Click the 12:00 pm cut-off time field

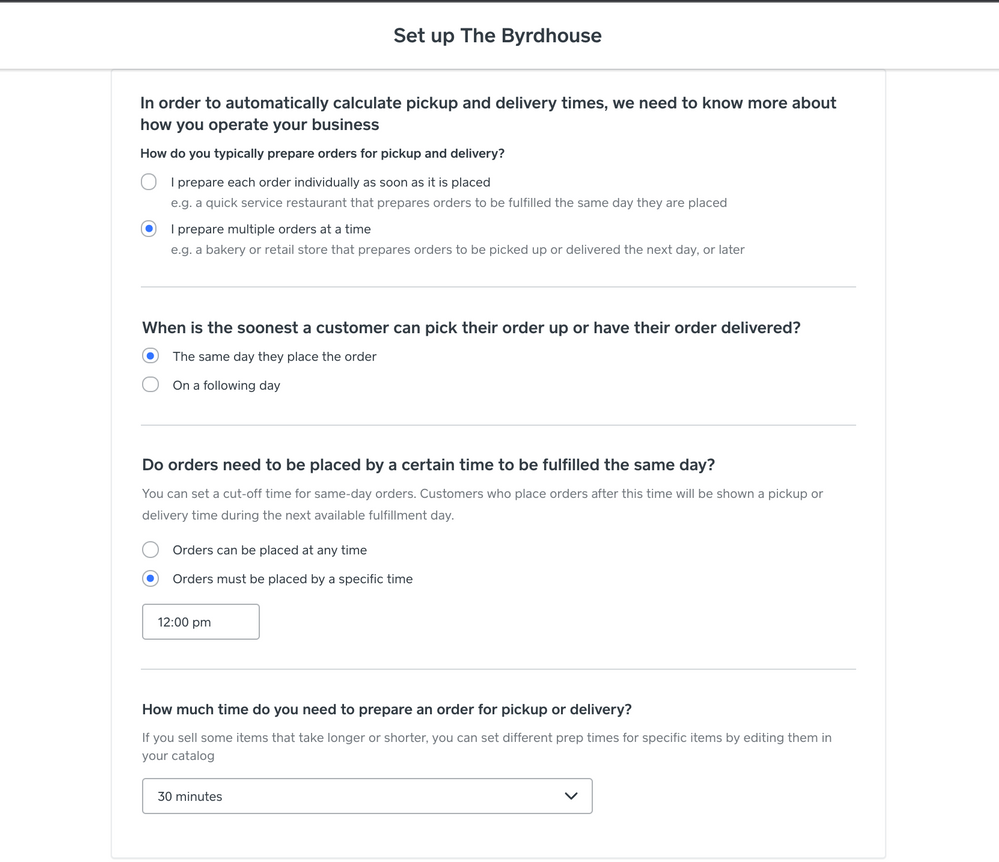click(201, 622)
